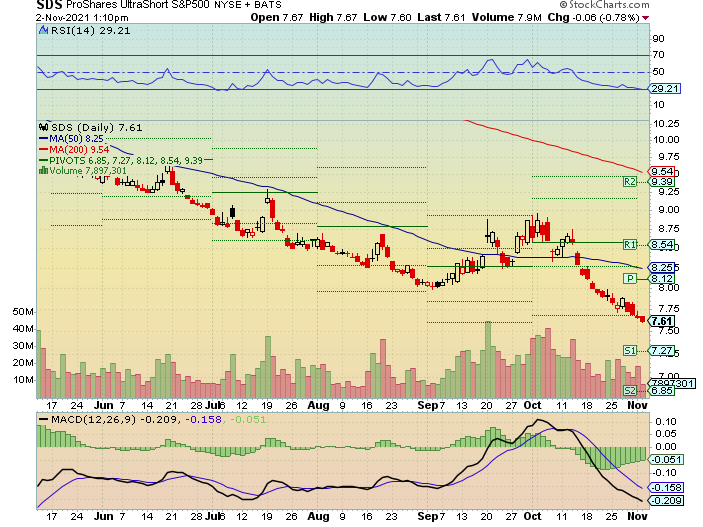Click Aug on the price panel date axis
This screenshot has width=703, height=527.
point(318,405)
